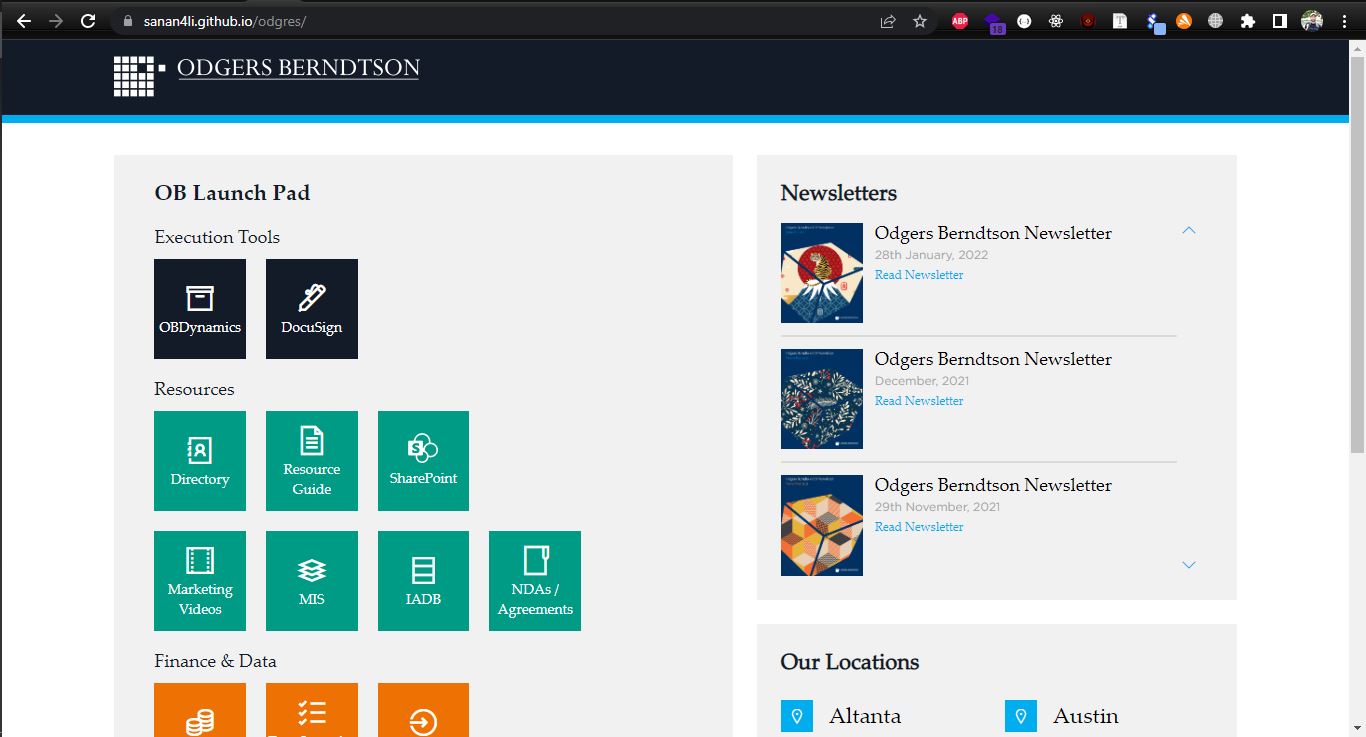Open the orange coins stack tile
The height and width of the screenshot is (737, 1366).
[x=200, y=710]
